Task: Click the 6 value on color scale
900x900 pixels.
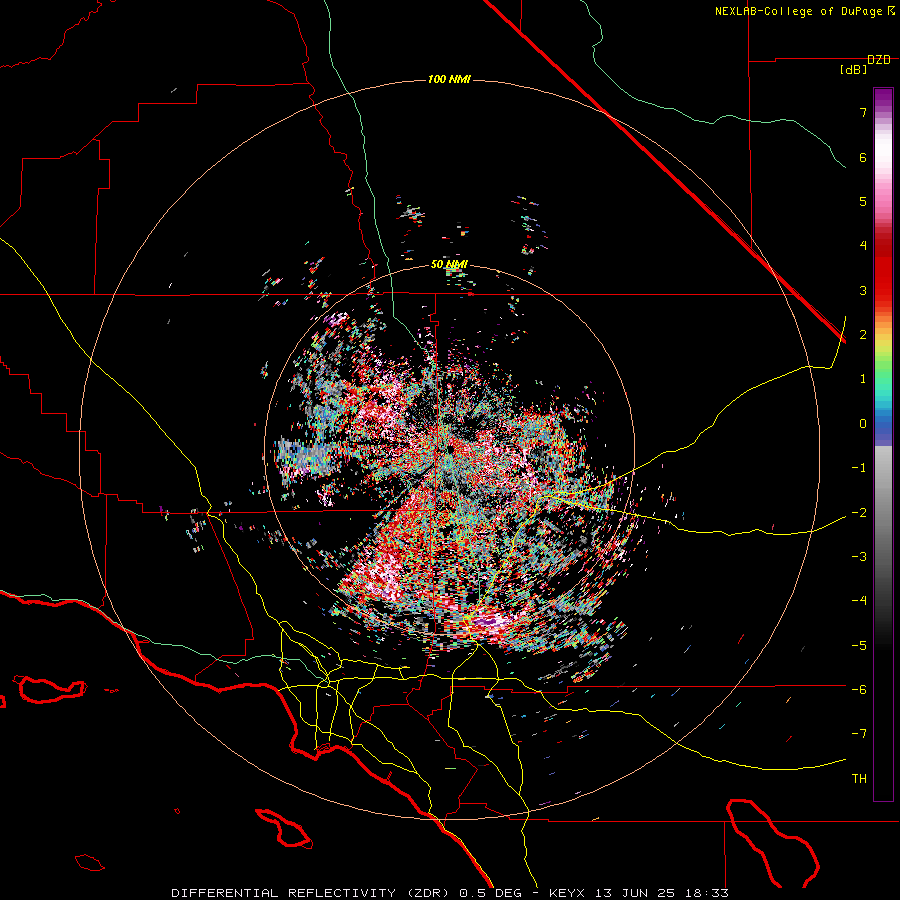Action: pyautogui.click(x=863, y=157)
